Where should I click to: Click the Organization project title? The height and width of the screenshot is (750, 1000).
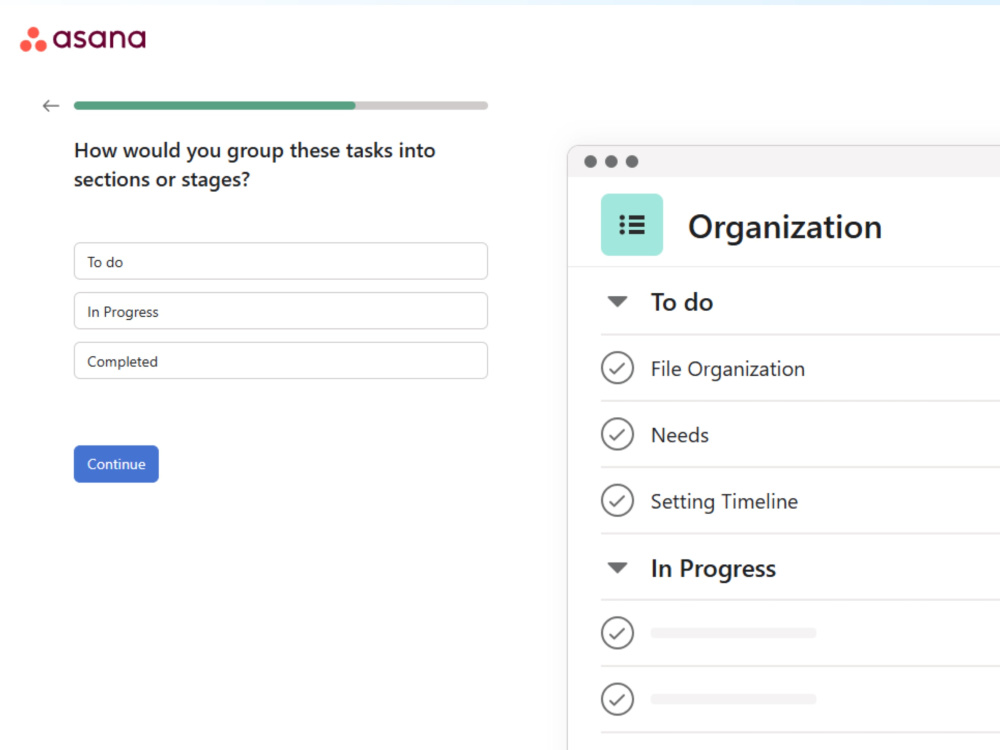tap(785, 227)
